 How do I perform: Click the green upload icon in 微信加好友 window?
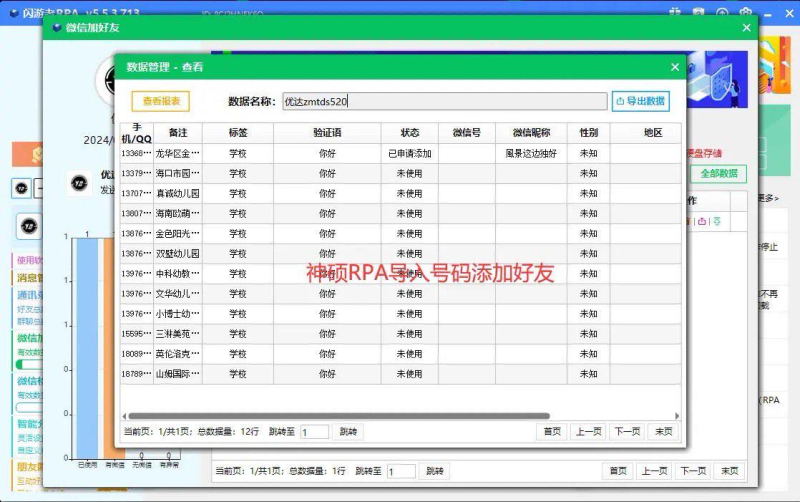click(x=717, y=221)
